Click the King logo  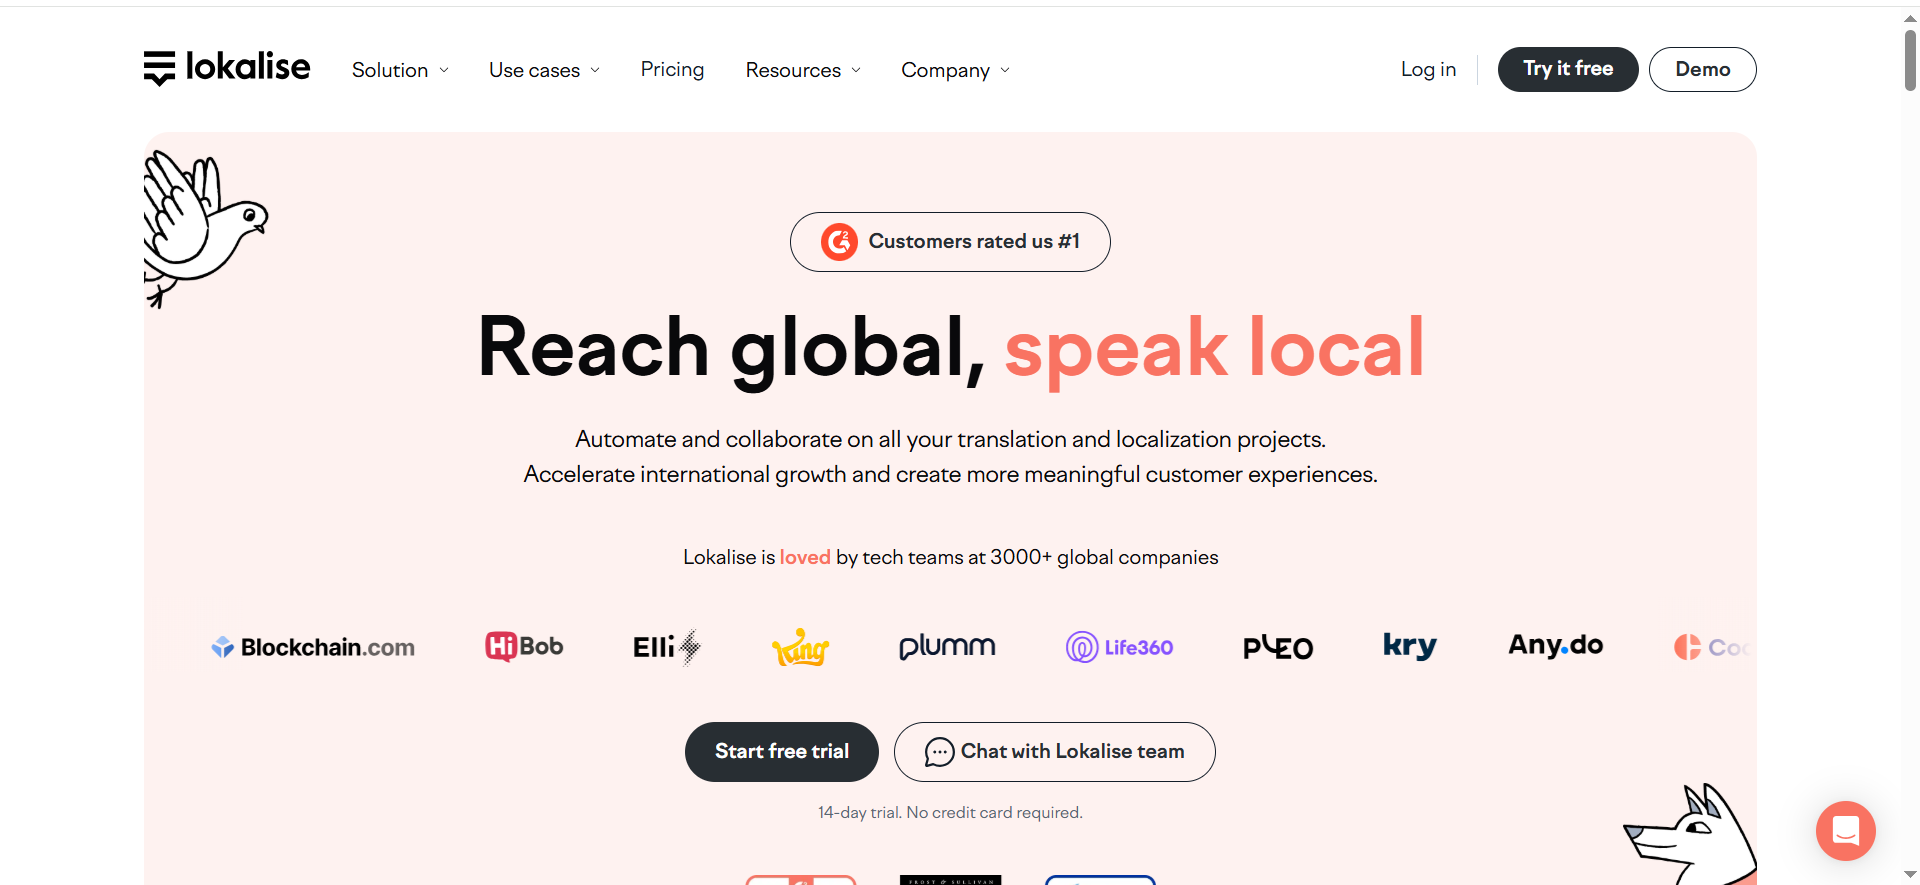[x=800, y=647]
